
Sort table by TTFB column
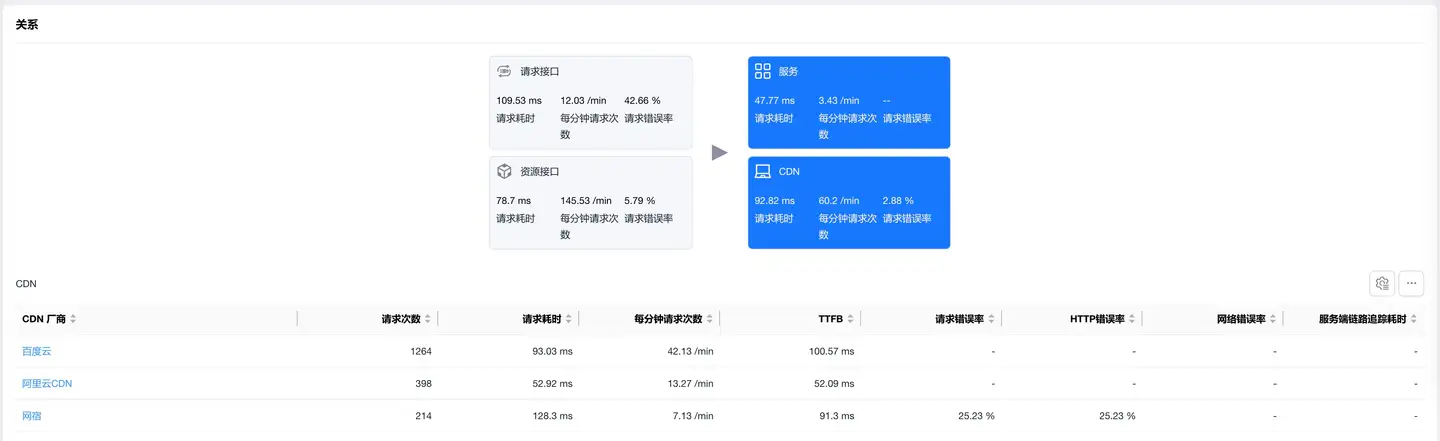pos(851,319)
